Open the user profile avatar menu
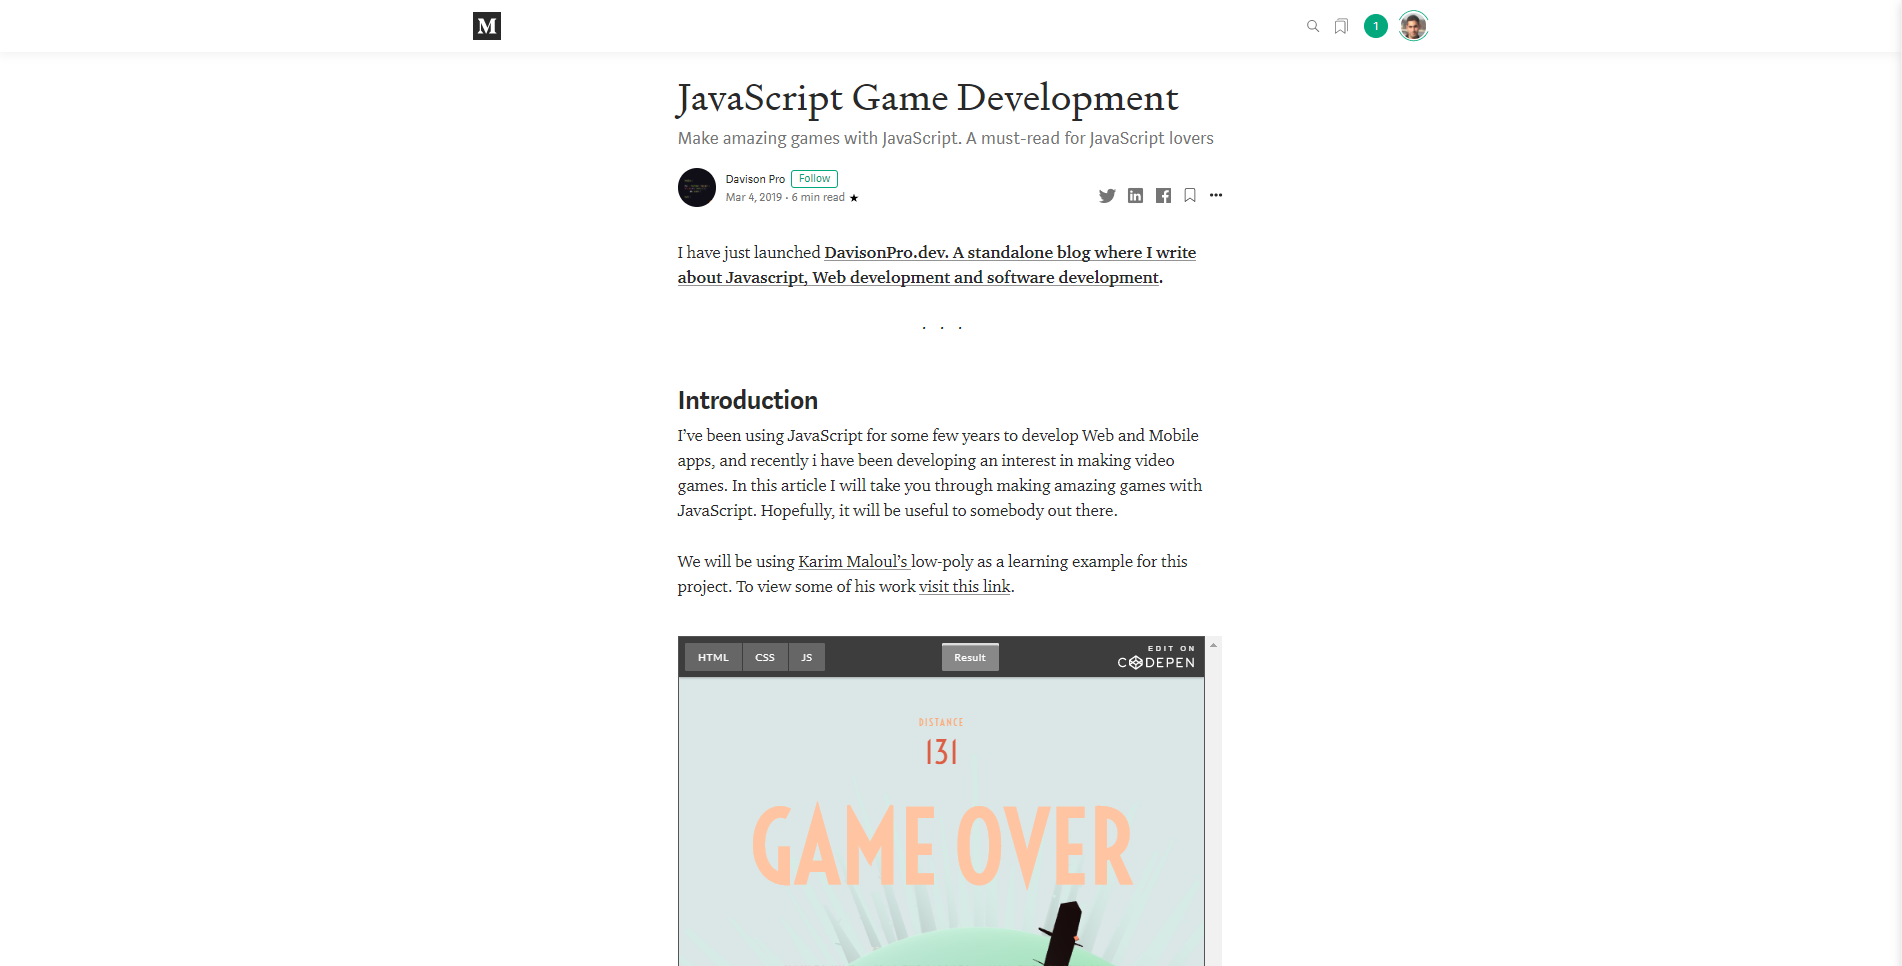The image size is (1902, 966). point(1413,26)
